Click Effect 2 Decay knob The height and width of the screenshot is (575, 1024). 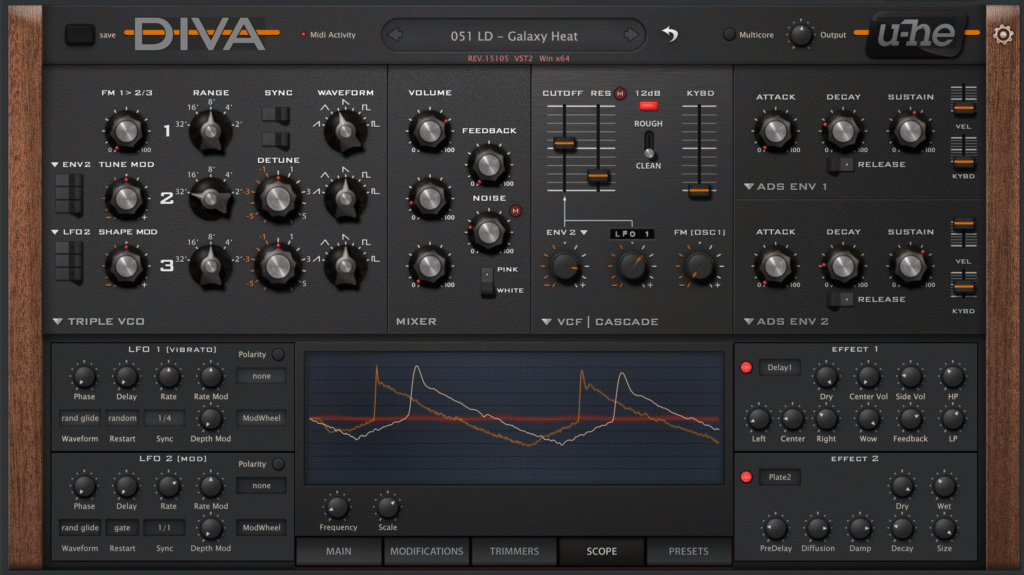point(902,528)
